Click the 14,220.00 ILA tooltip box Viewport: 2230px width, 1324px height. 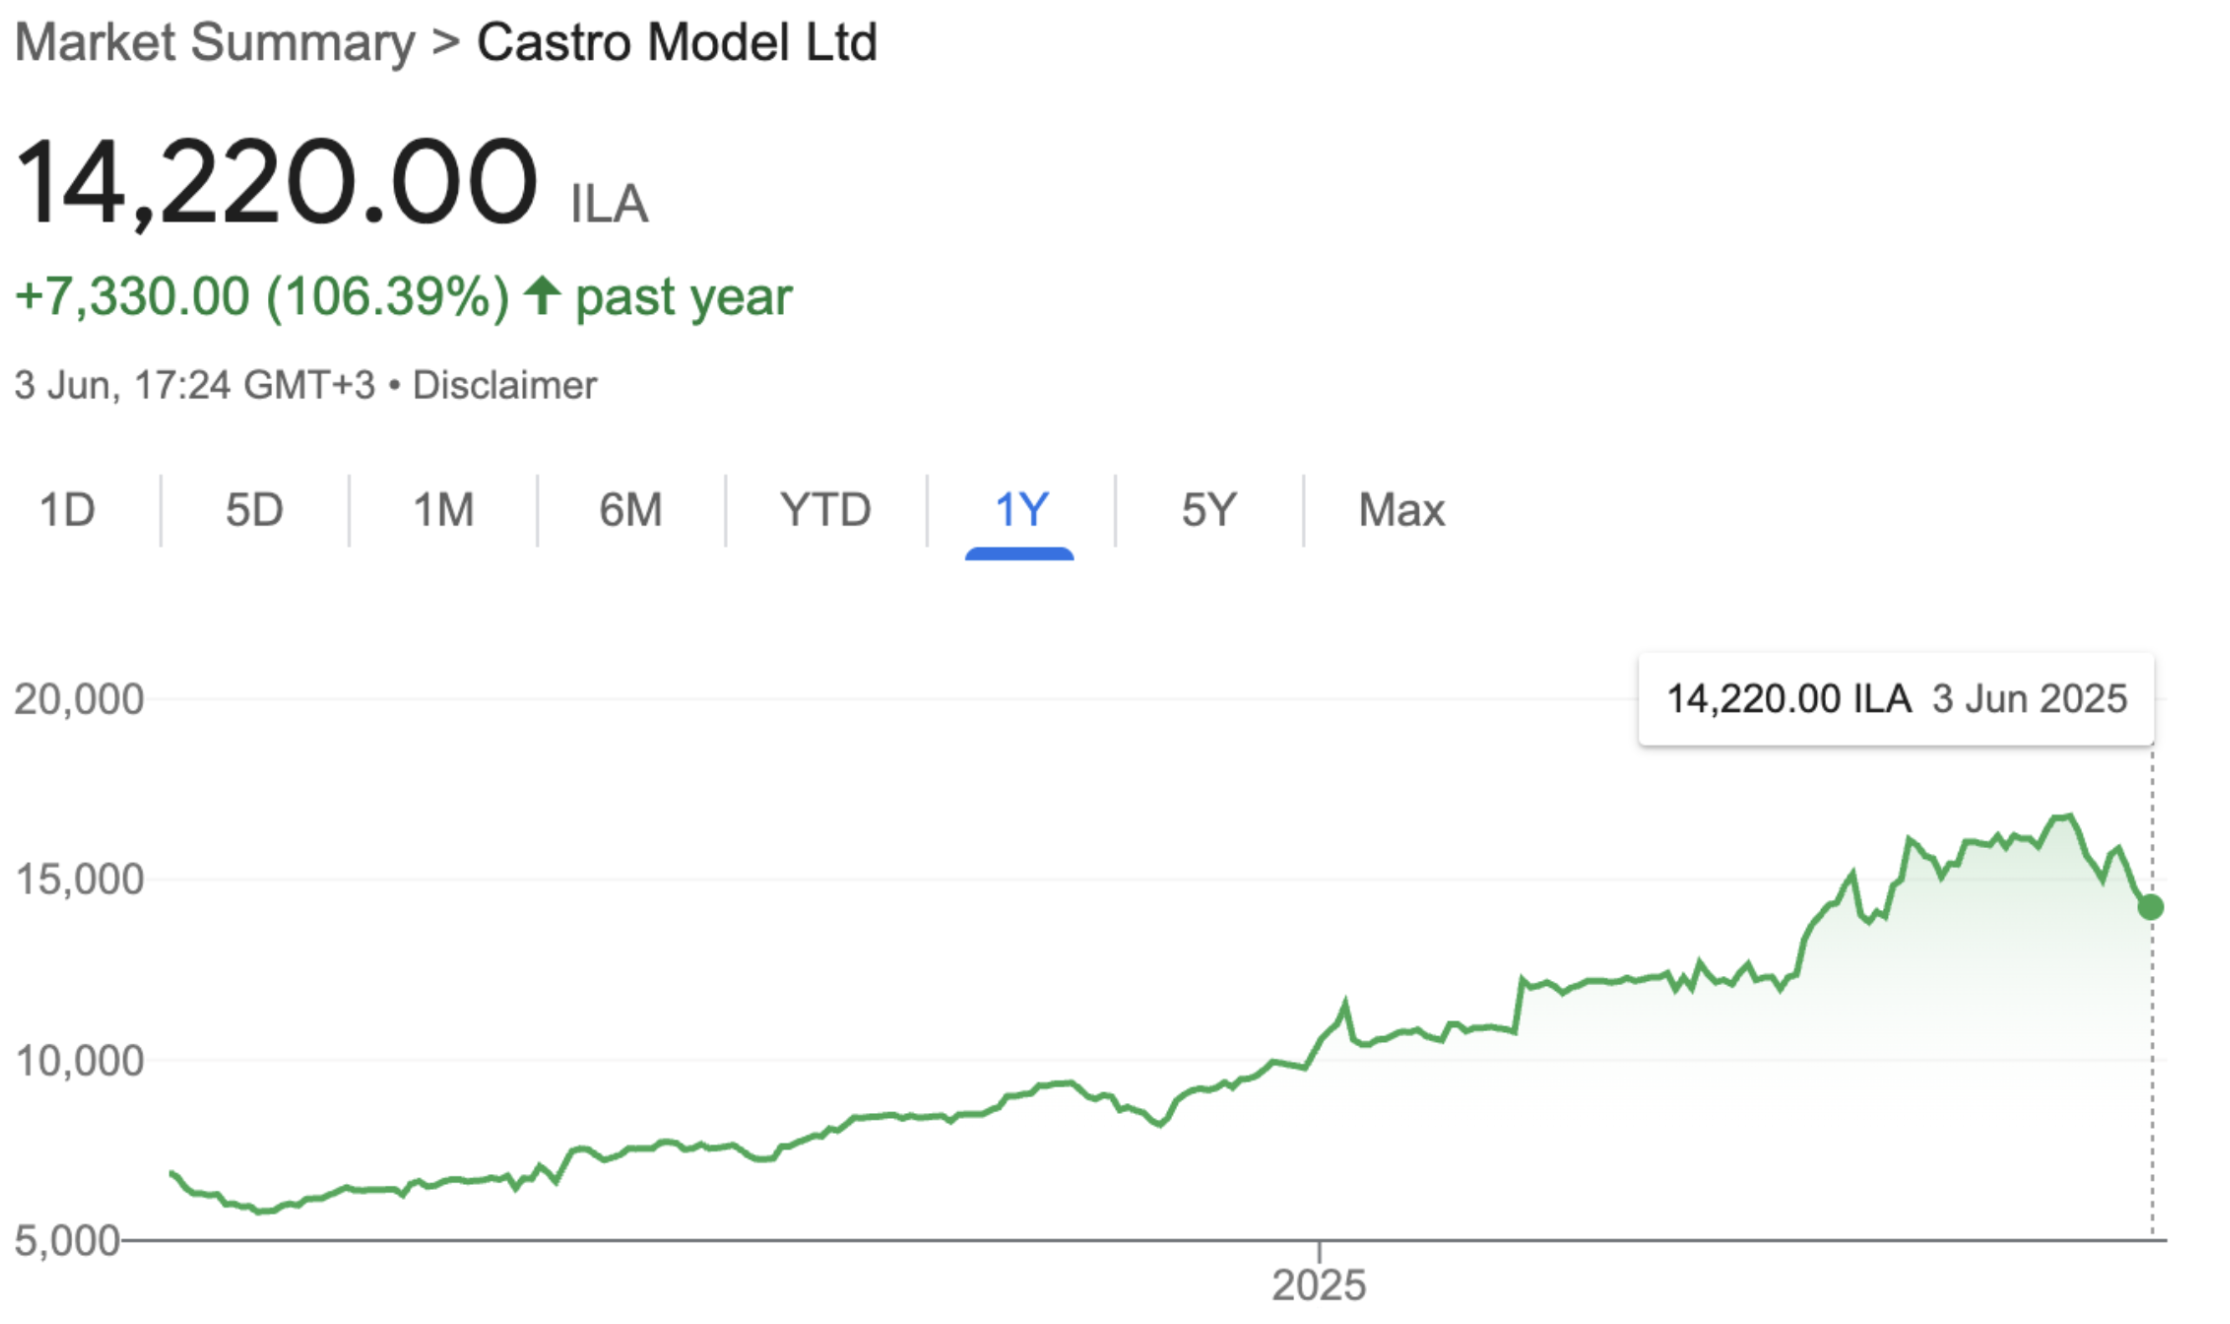pos(1896,699)
